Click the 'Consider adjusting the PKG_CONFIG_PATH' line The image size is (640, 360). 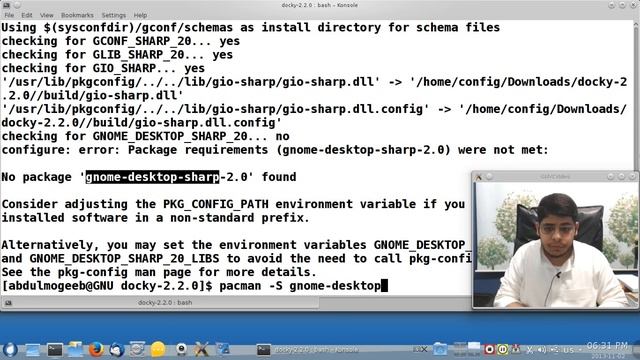tap(233, 204)
